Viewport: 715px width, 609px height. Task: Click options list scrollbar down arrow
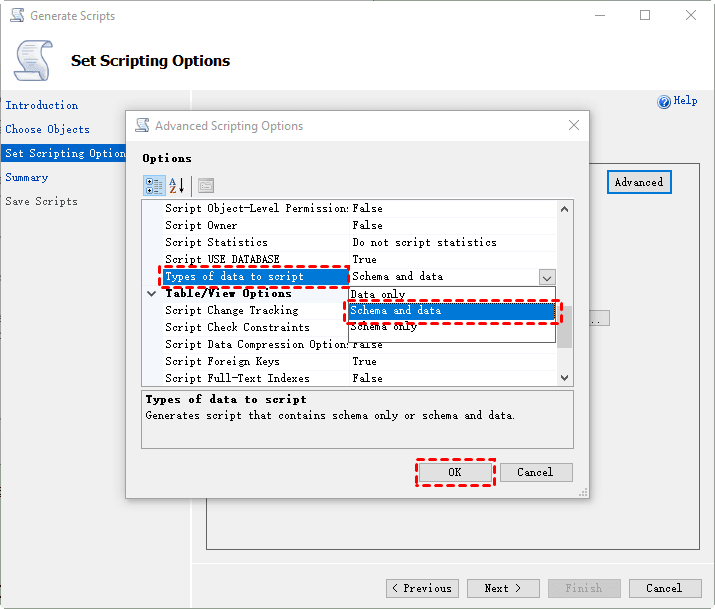pos(565,377)
